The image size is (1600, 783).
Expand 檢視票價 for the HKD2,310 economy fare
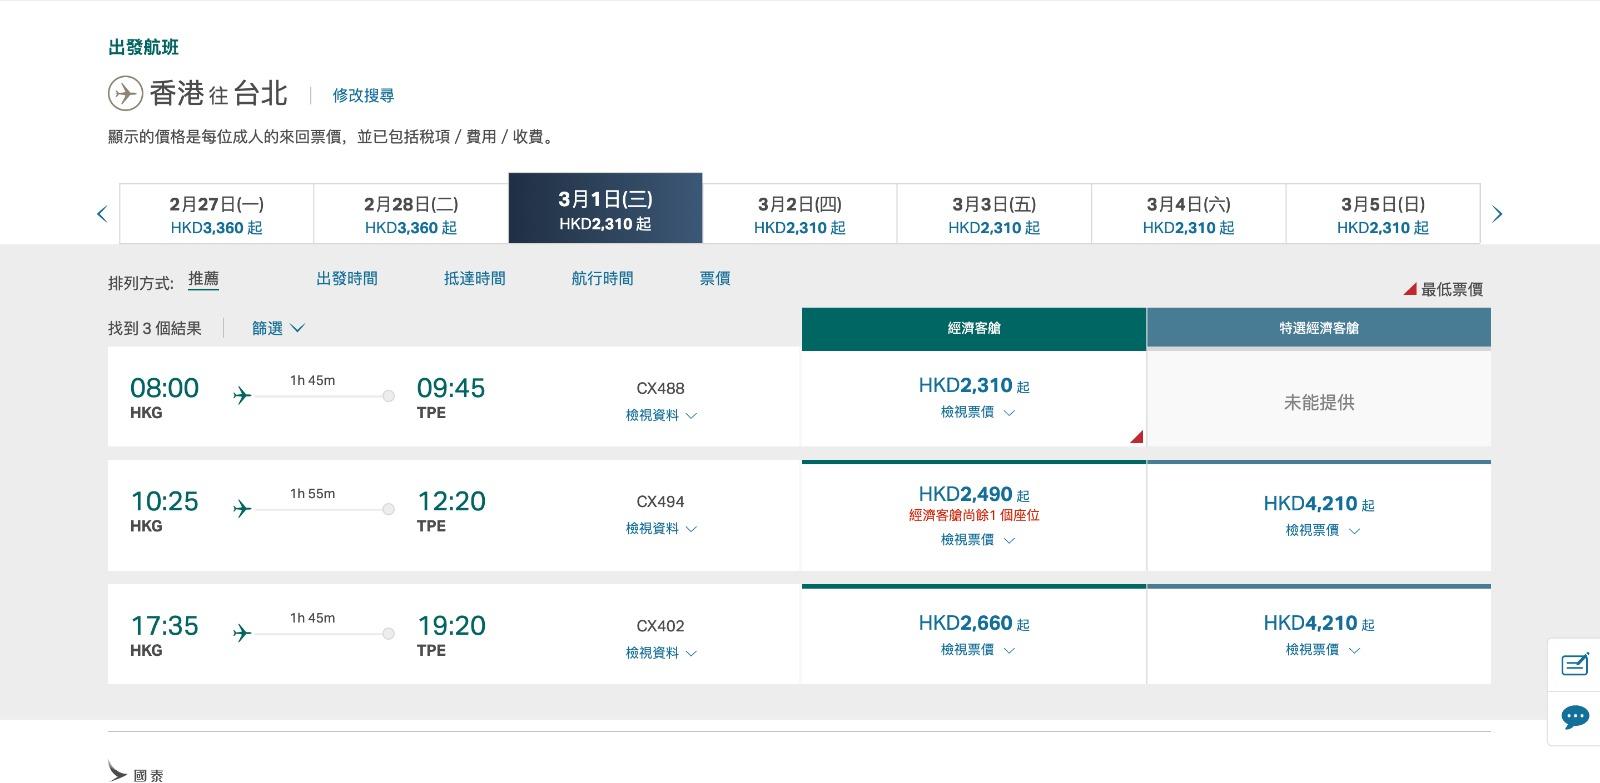tap(976, 412)
